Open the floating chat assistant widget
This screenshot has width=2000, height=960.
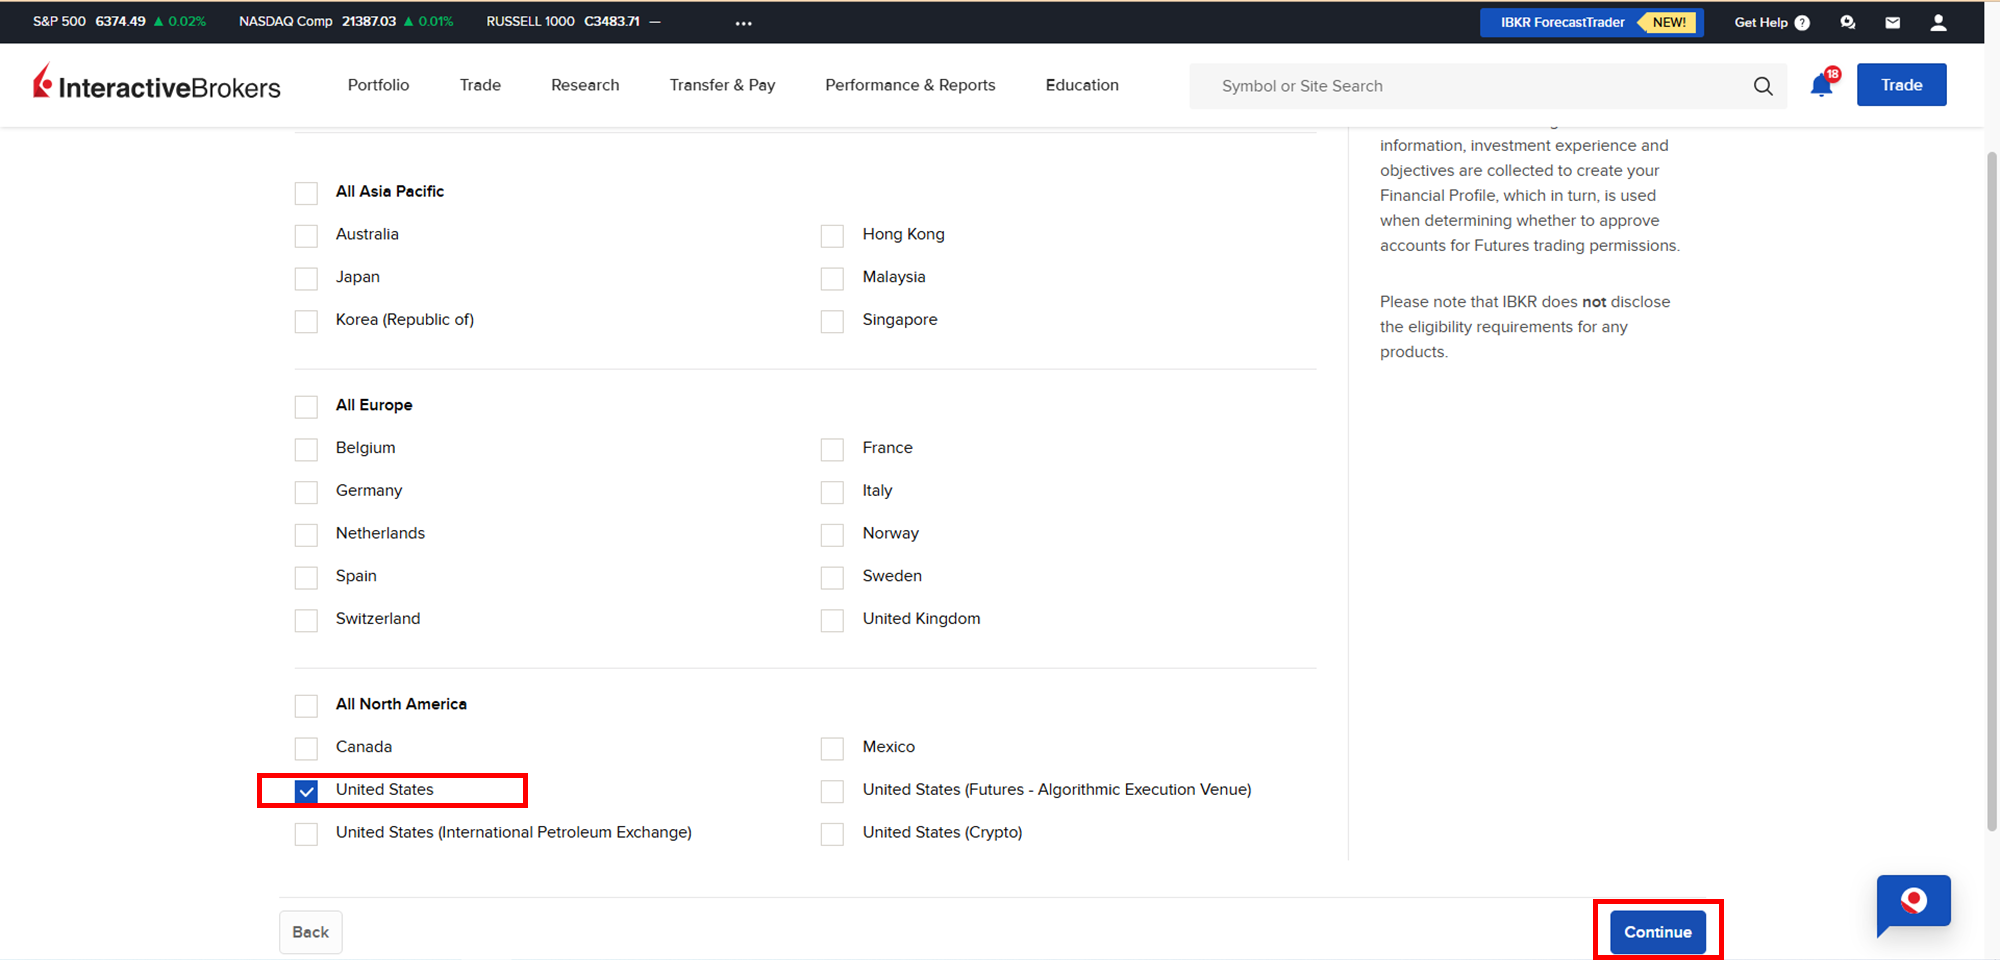click(x=1912, y=903)
